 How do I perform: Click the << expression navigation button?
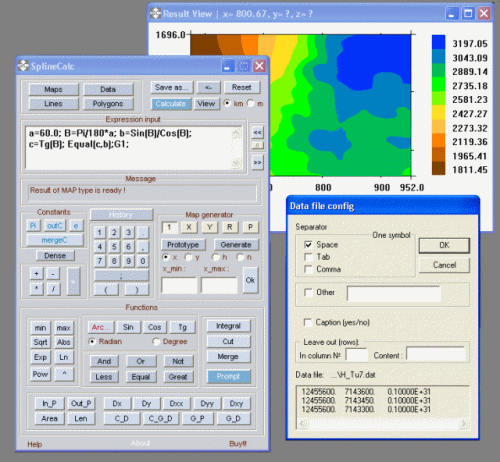[257, 132]
